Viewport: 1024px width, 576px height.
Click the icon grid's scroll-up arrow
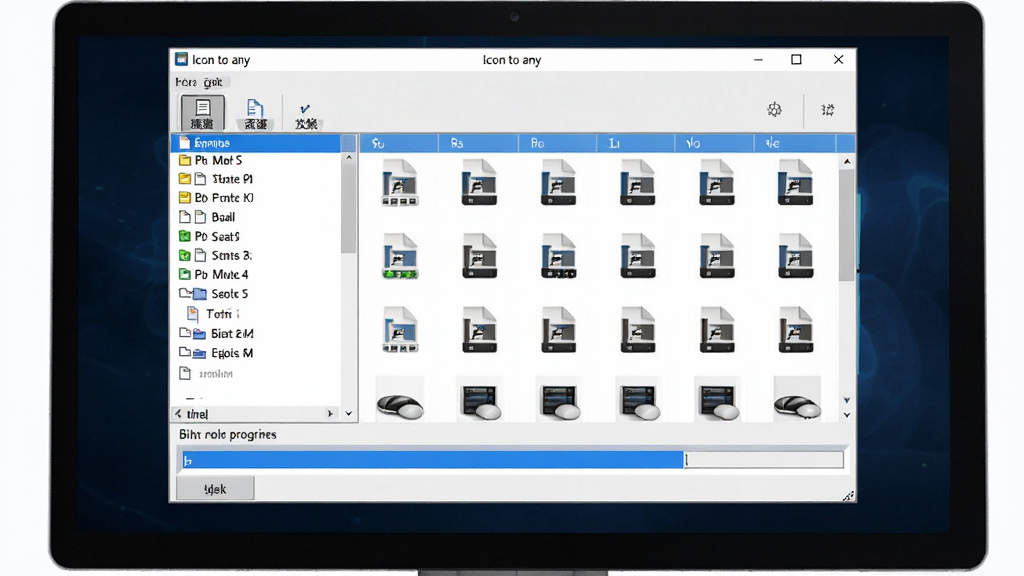(847, 161)
